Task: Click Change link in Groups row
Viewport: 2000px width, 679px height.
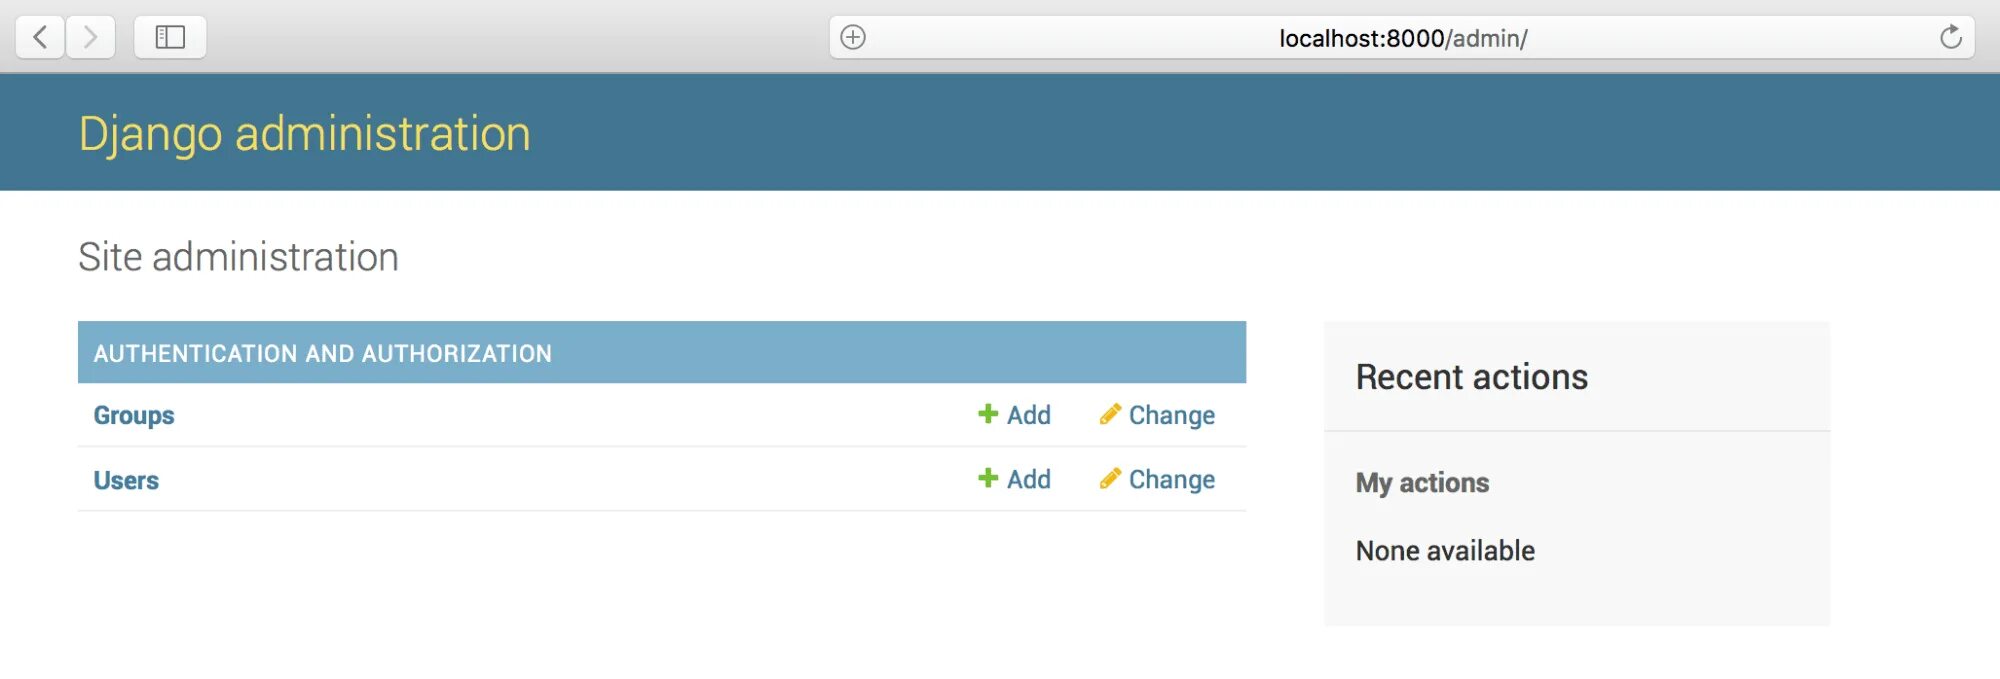Action: pyautogui.click(x=1172, y=415)
